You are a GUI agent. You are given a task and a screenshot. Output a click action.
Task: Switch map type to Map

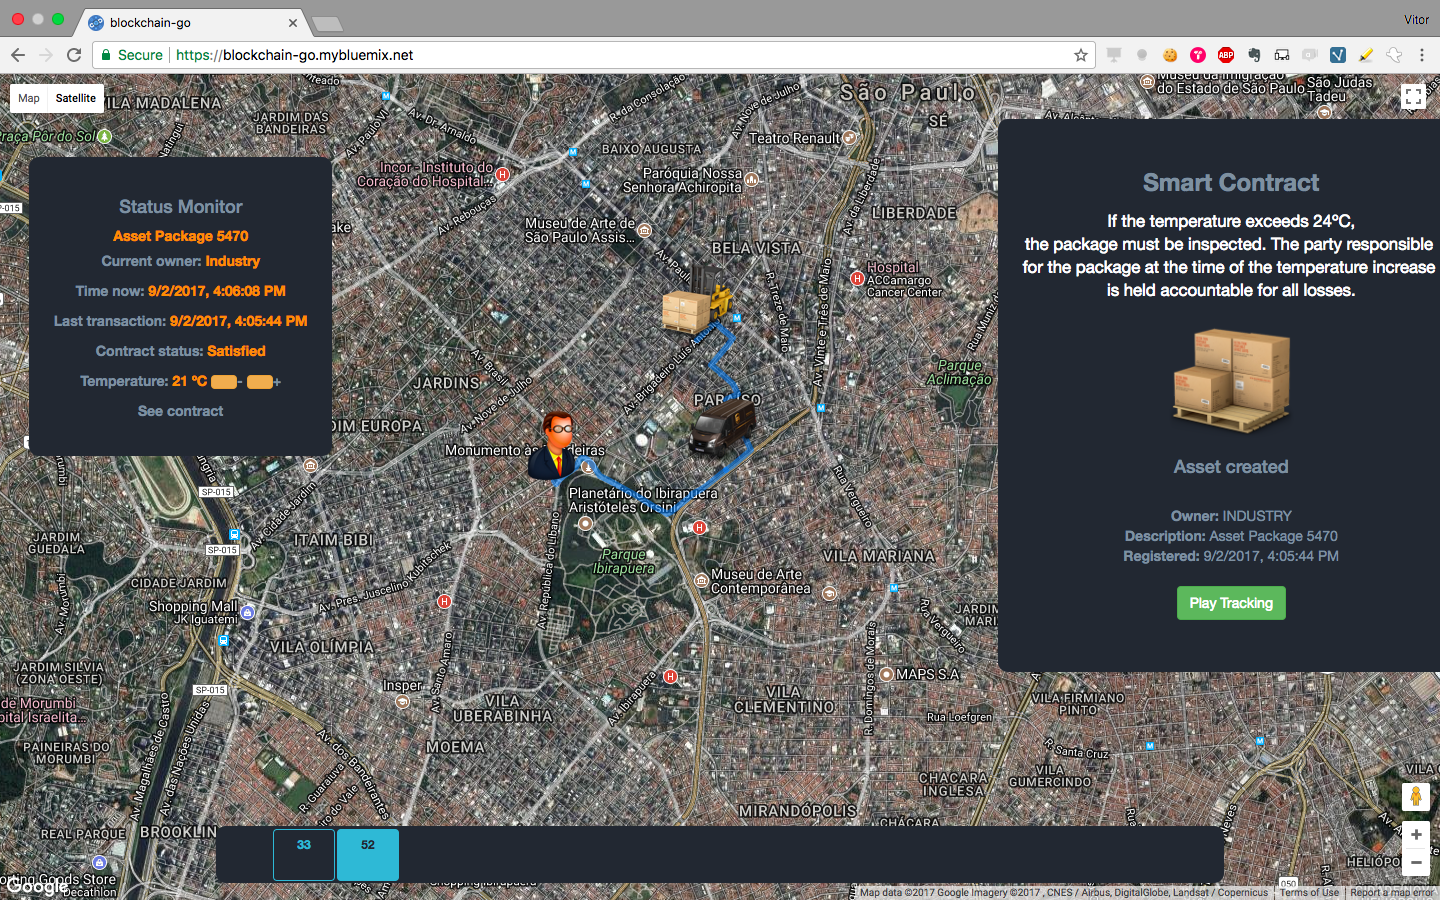[x=29, y=98]
